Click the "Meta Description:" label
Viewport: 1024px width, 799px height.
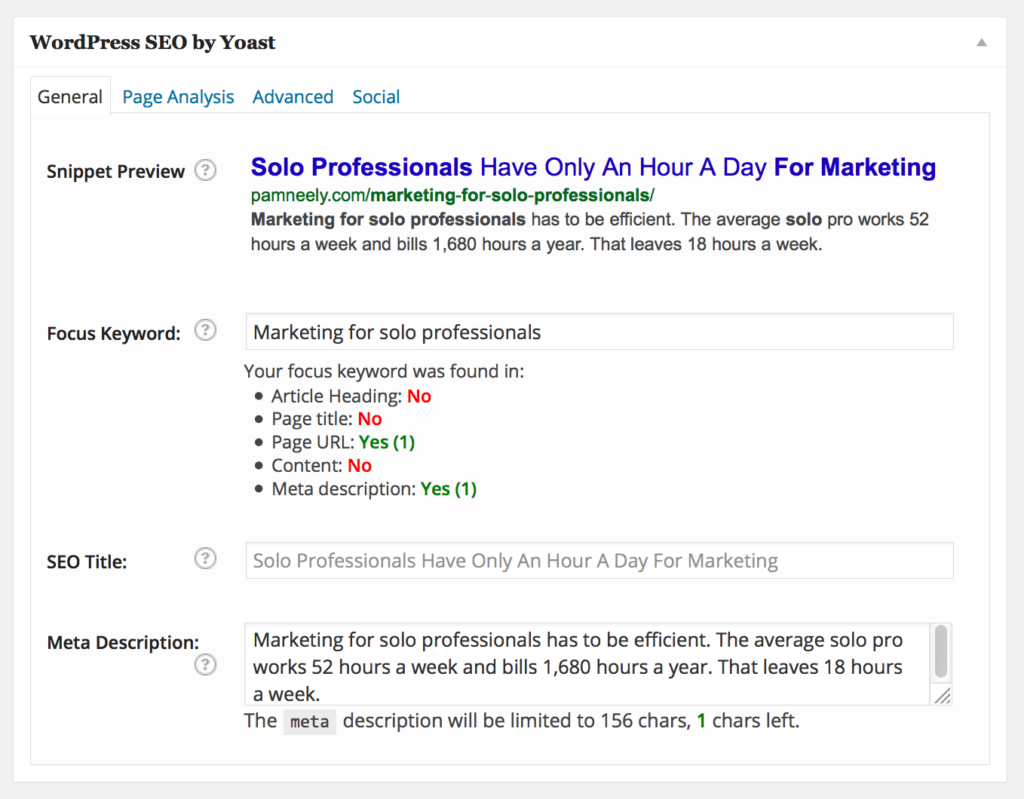point(123,642)
